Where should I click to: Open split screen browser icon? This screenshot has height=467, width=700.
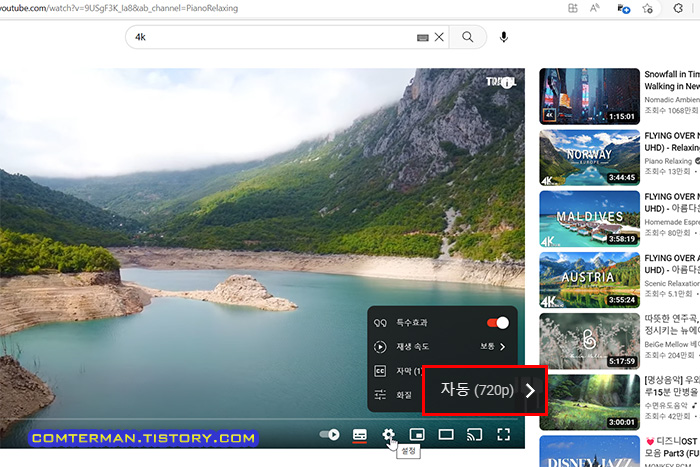click(572, 8)
